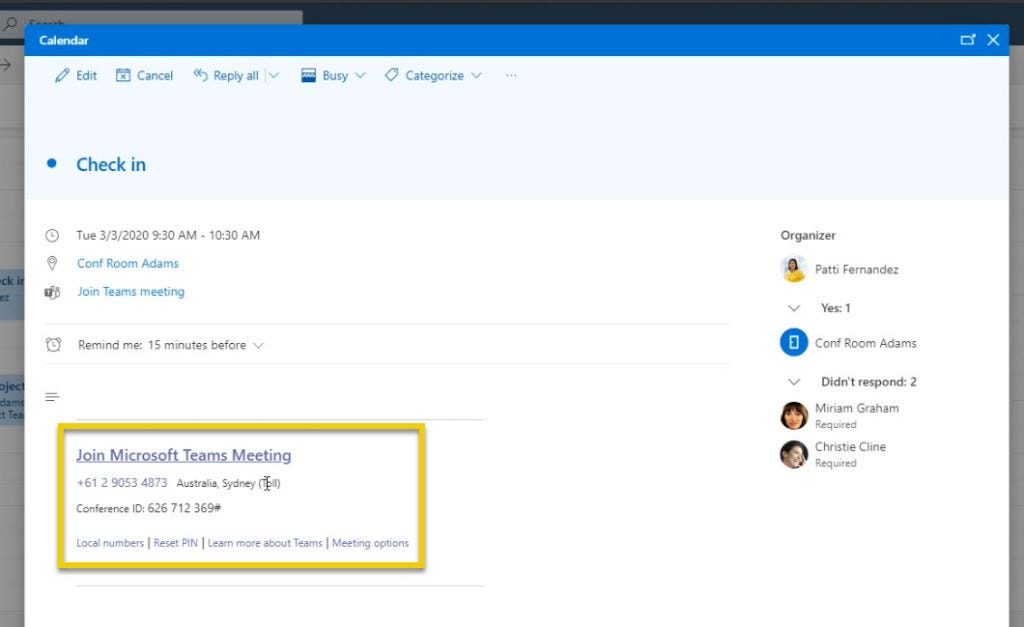This screenshot has width=1024, height=627.
Task: Open the Join Microsoft Teams Meeting link
Action: pyautogui.click(x=184, y=455)
